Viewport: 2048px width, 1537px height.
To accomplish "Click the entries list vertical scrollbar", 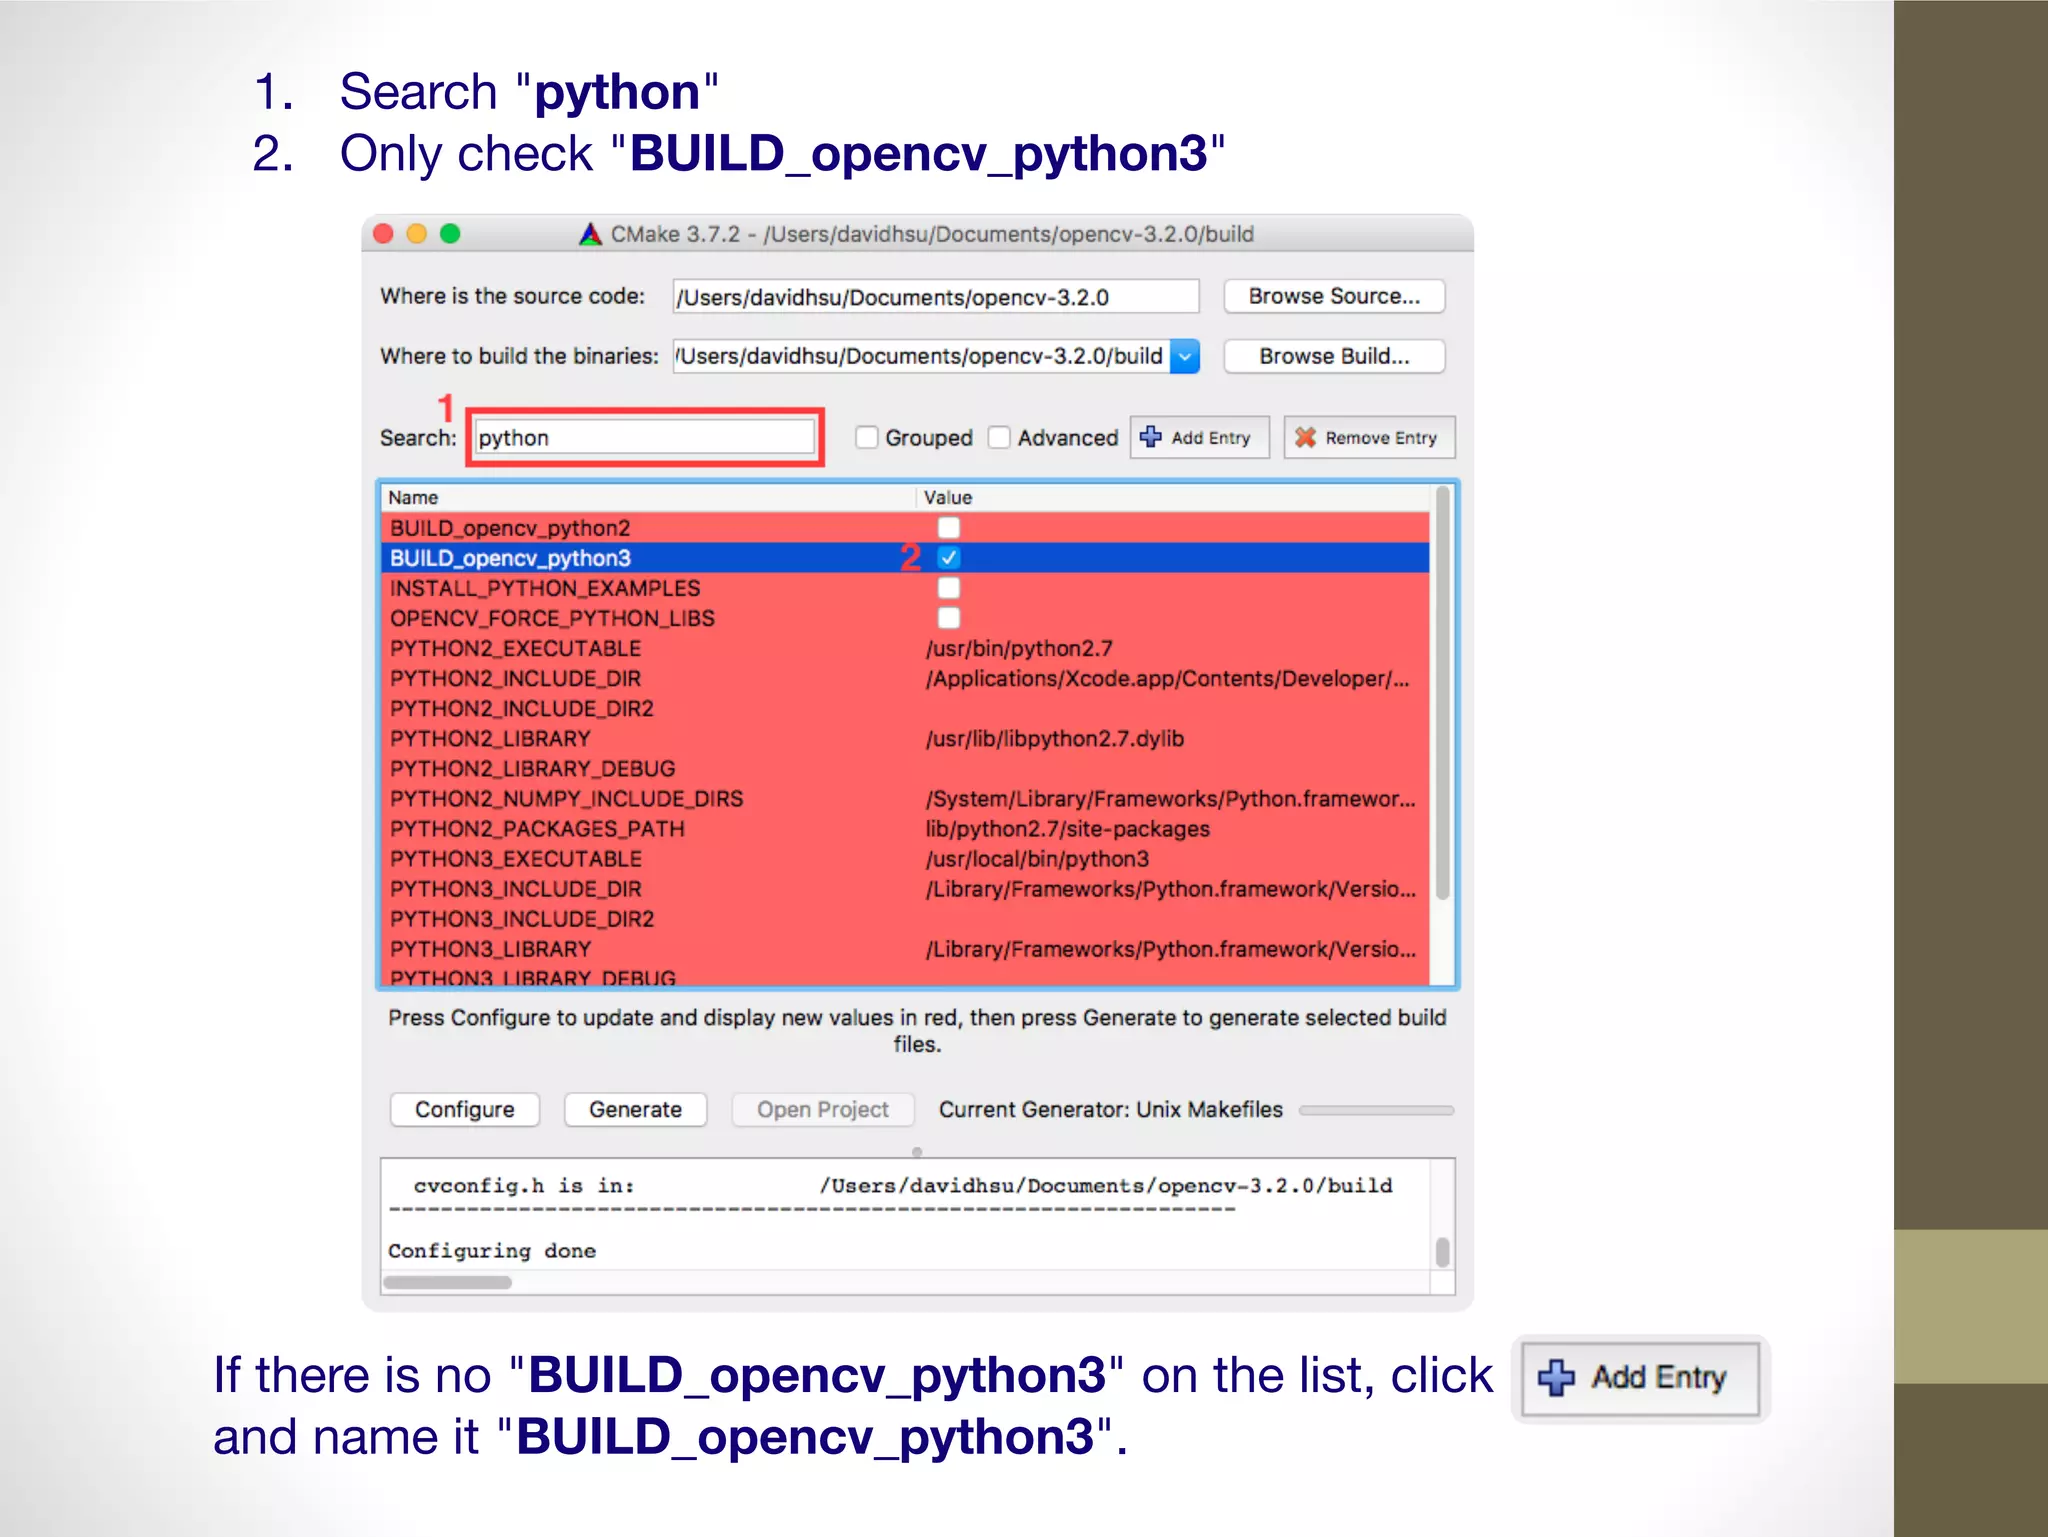I will click(x=1442, y=693).
